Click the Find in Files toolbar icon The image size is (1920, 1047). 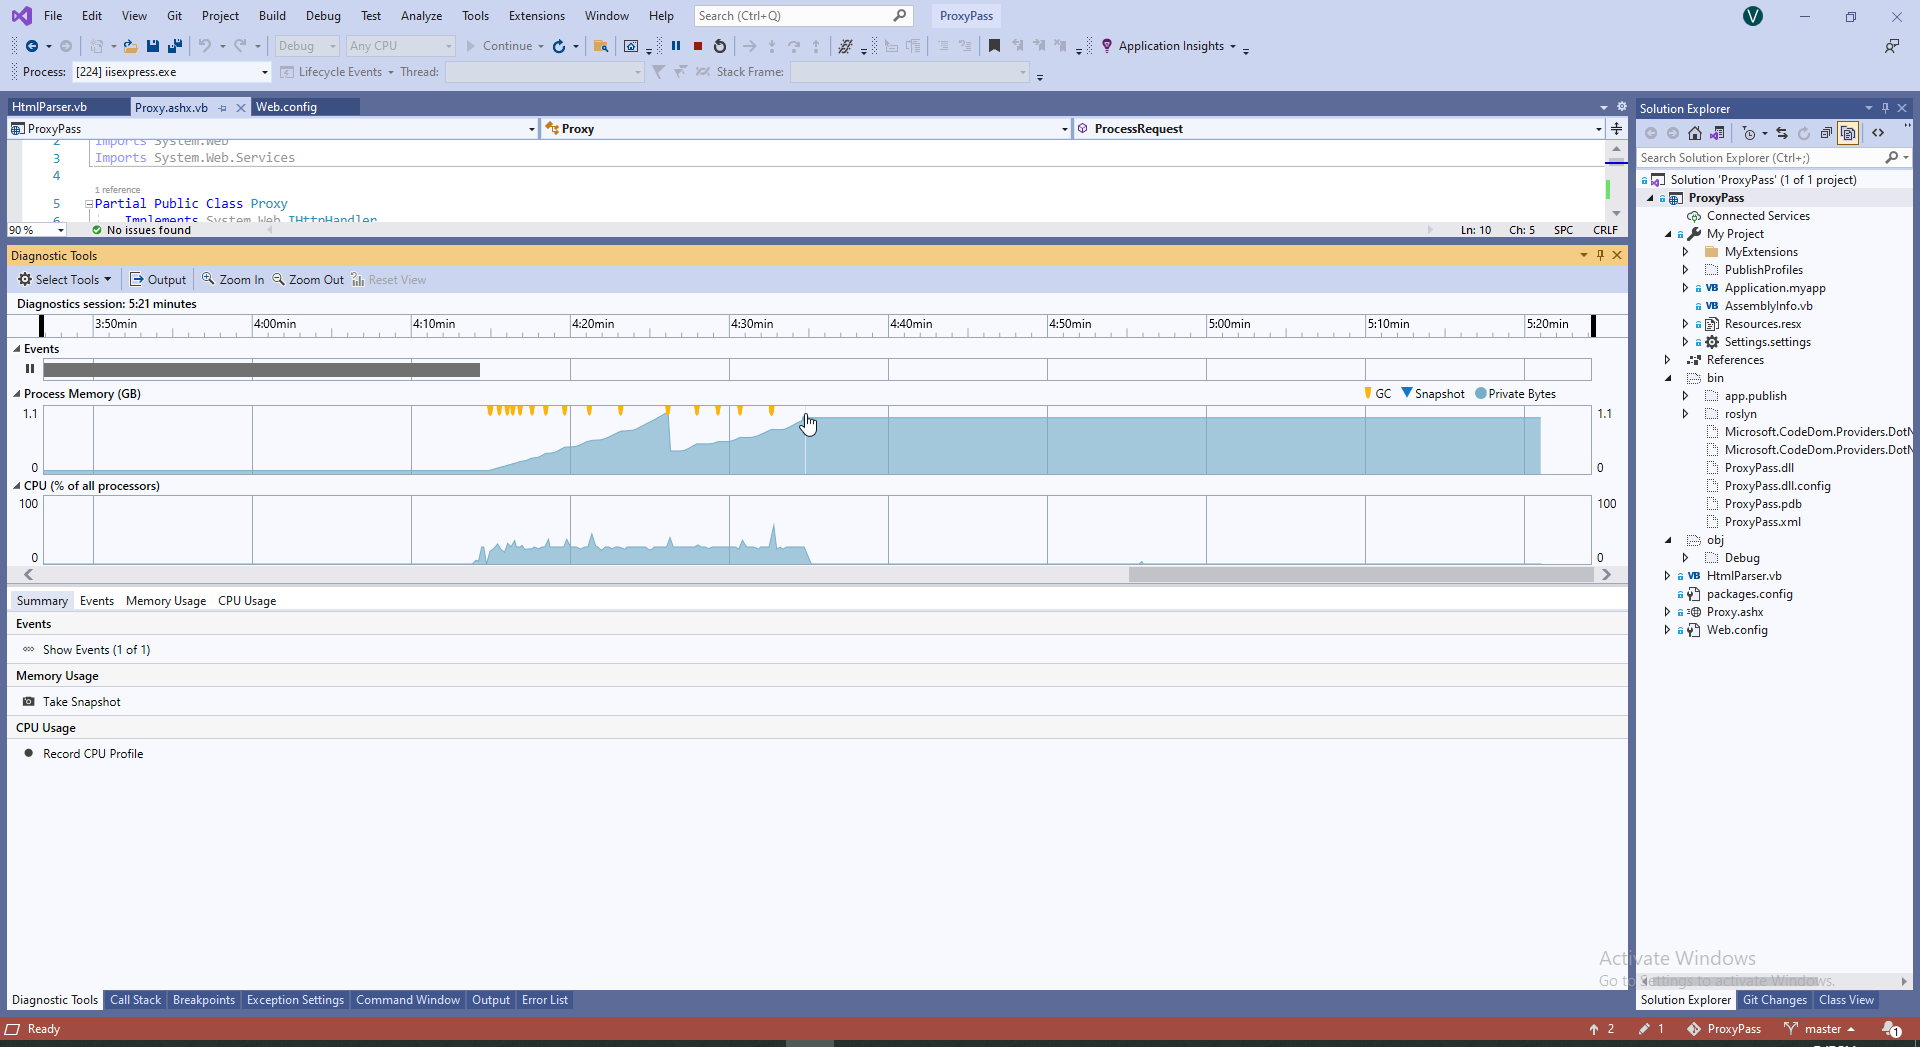[601, 46]
